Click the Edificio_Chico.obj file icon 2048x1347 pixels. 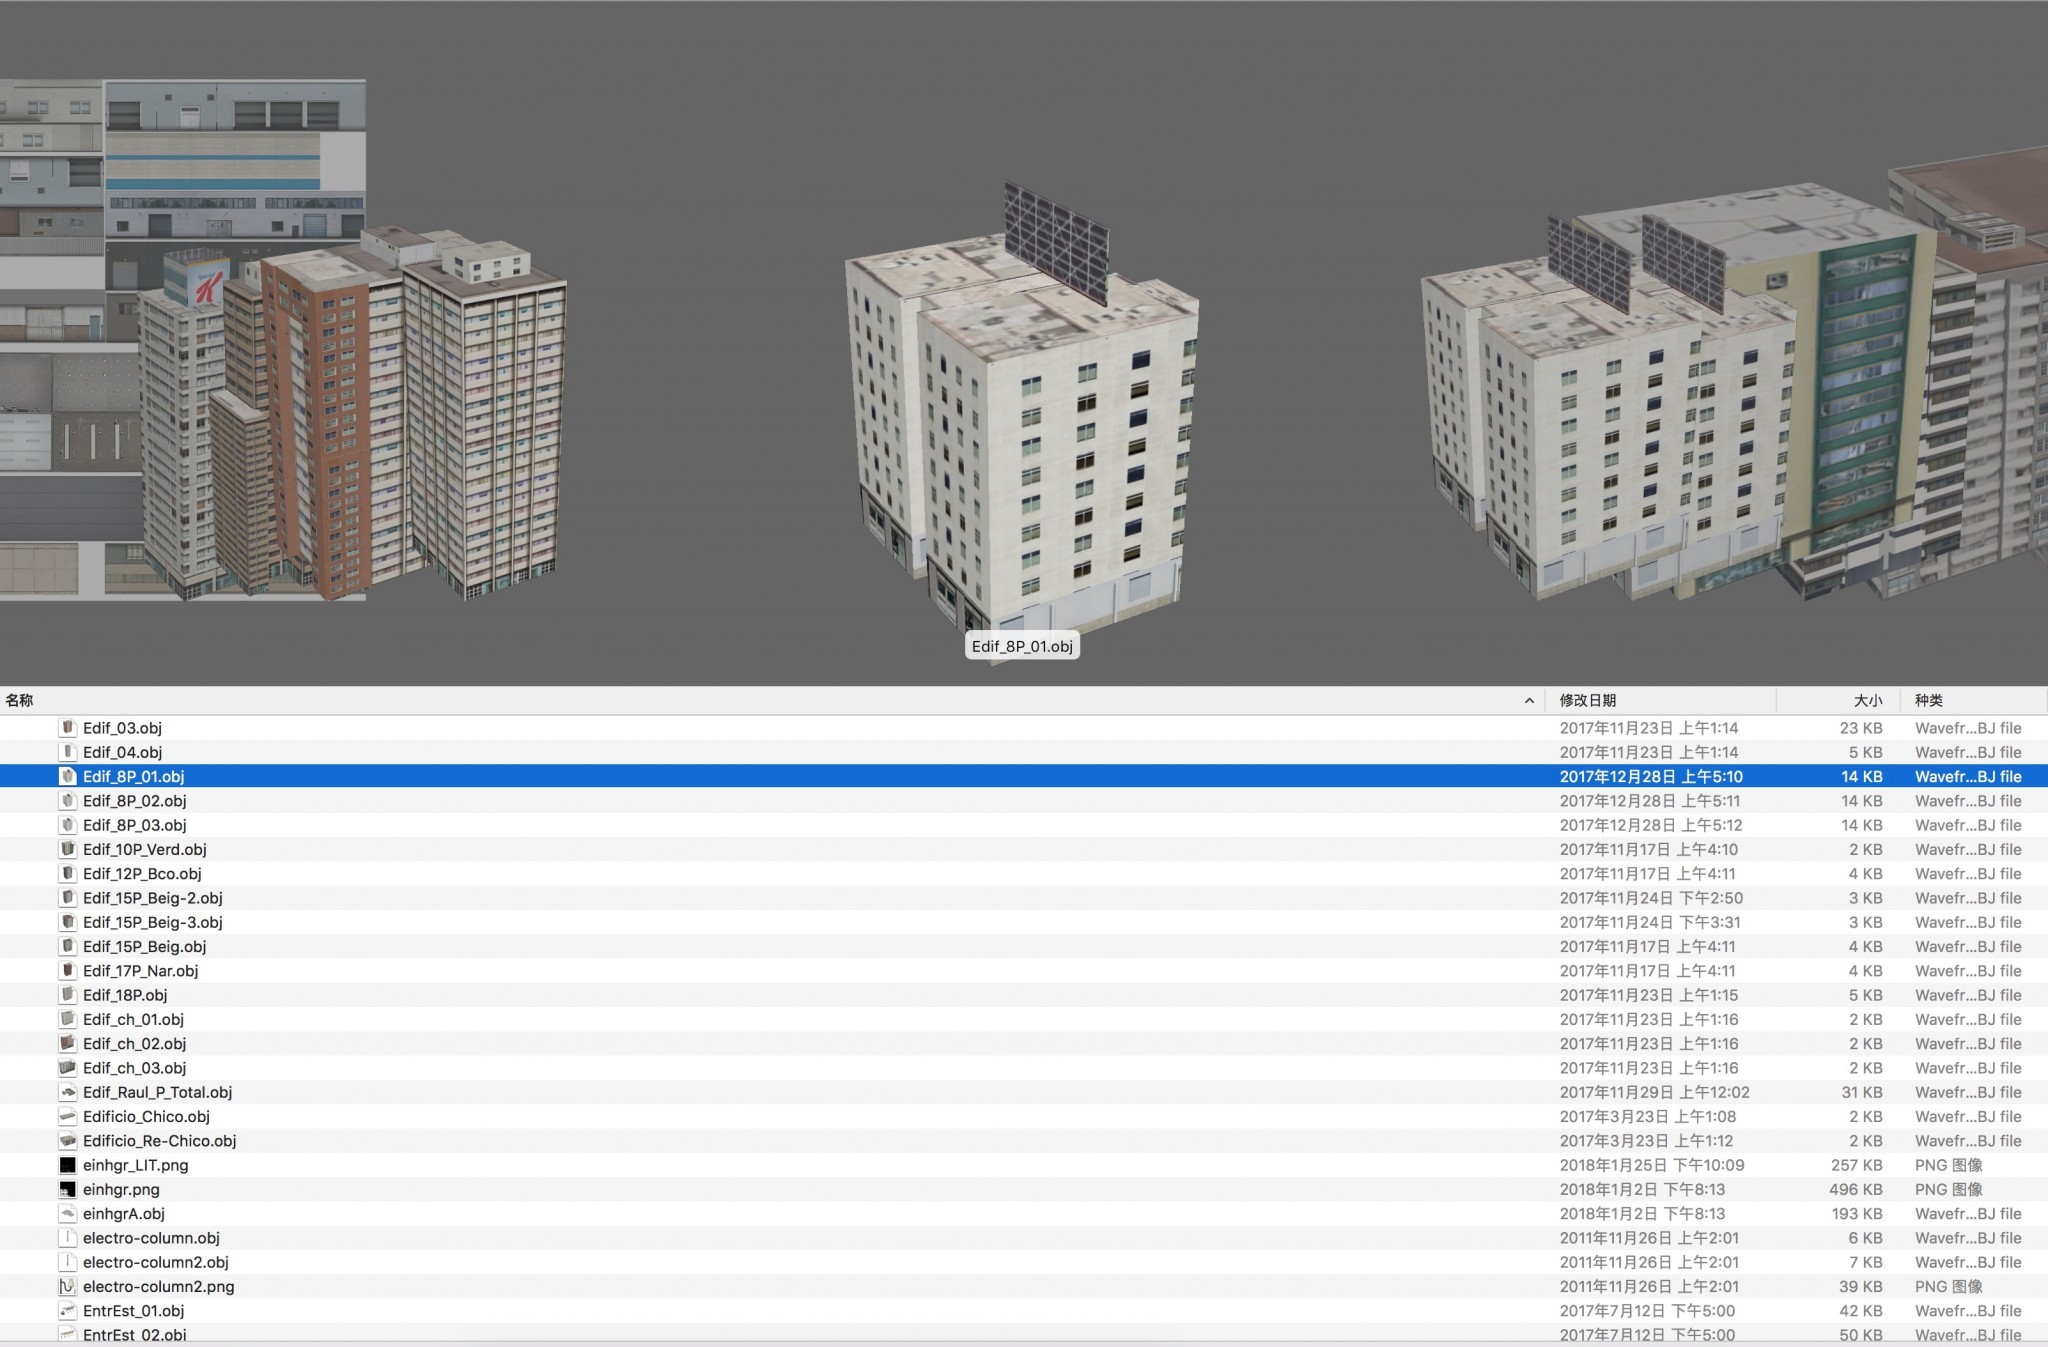68,1116
